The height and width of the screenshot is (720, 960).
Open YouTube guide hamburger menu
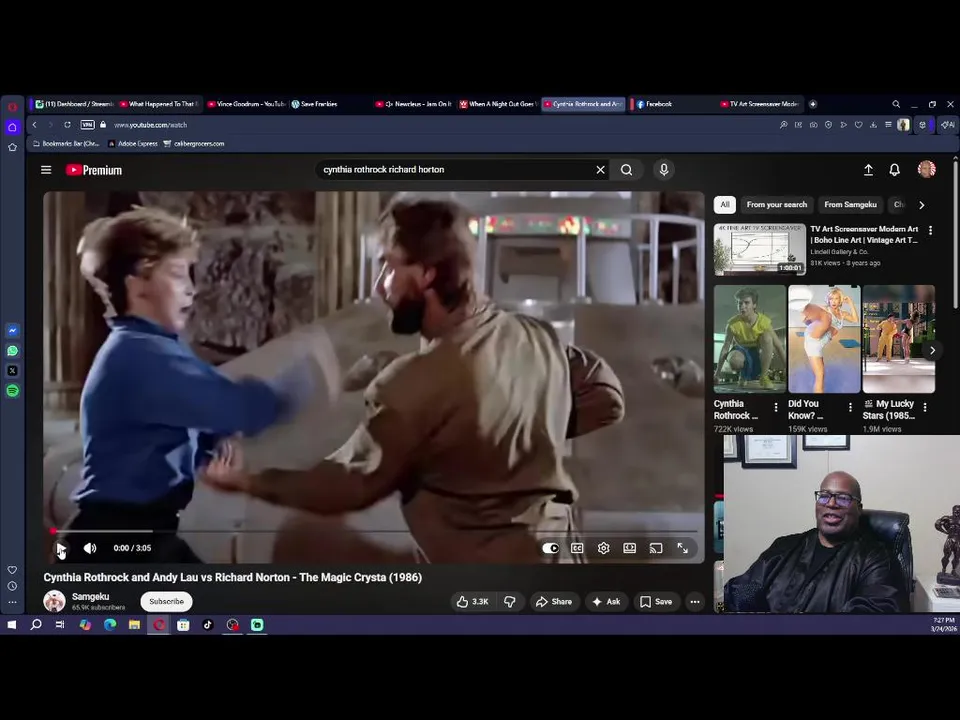[x=46, y=170]
